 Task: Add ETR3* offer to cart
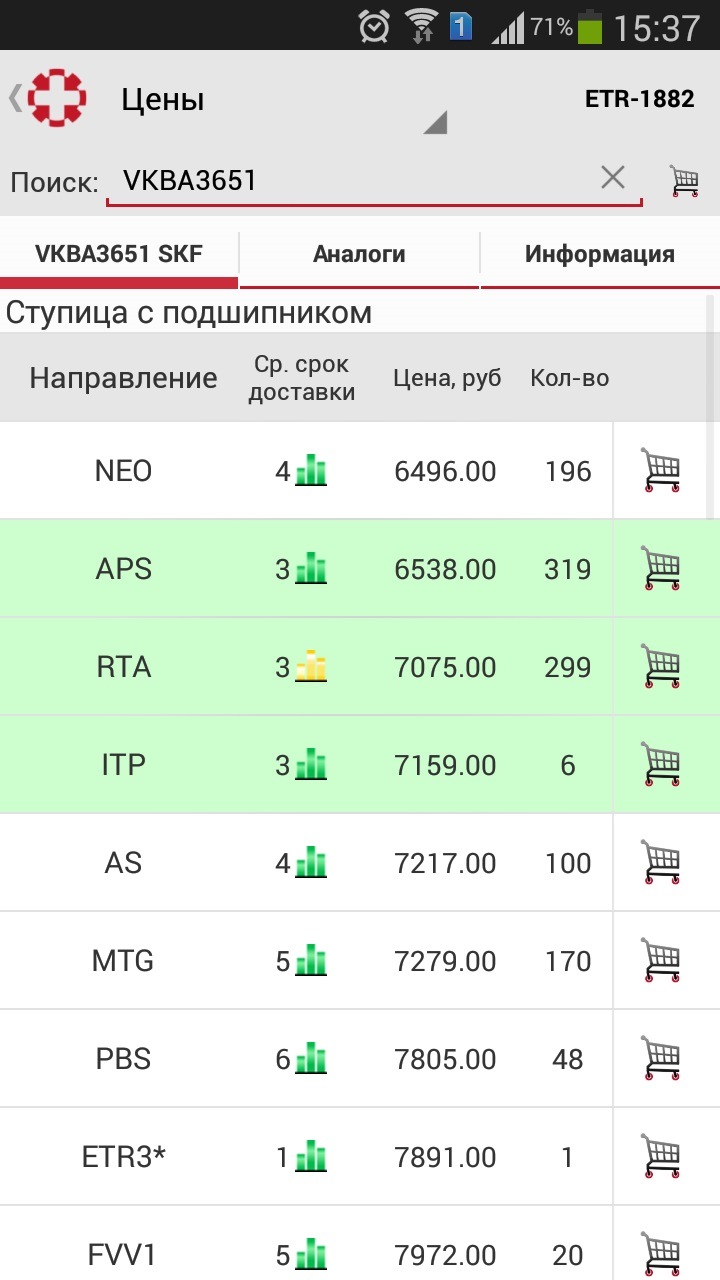pos(662,1155)
